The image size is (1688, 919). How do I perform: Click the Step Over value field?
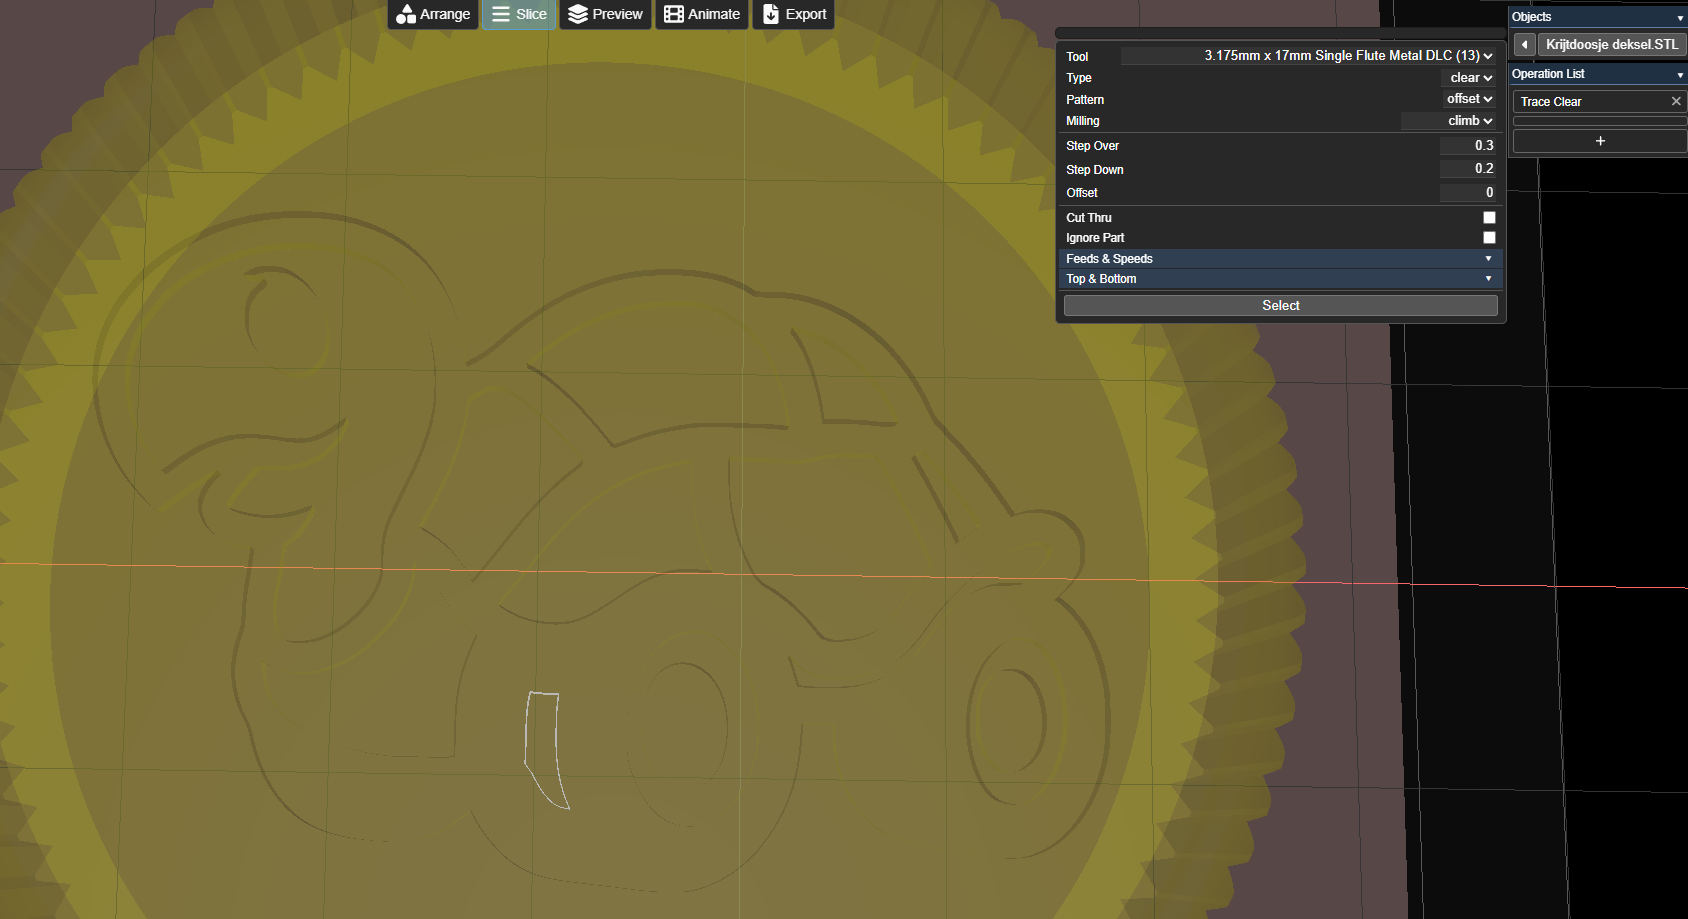pos(1467,145)
